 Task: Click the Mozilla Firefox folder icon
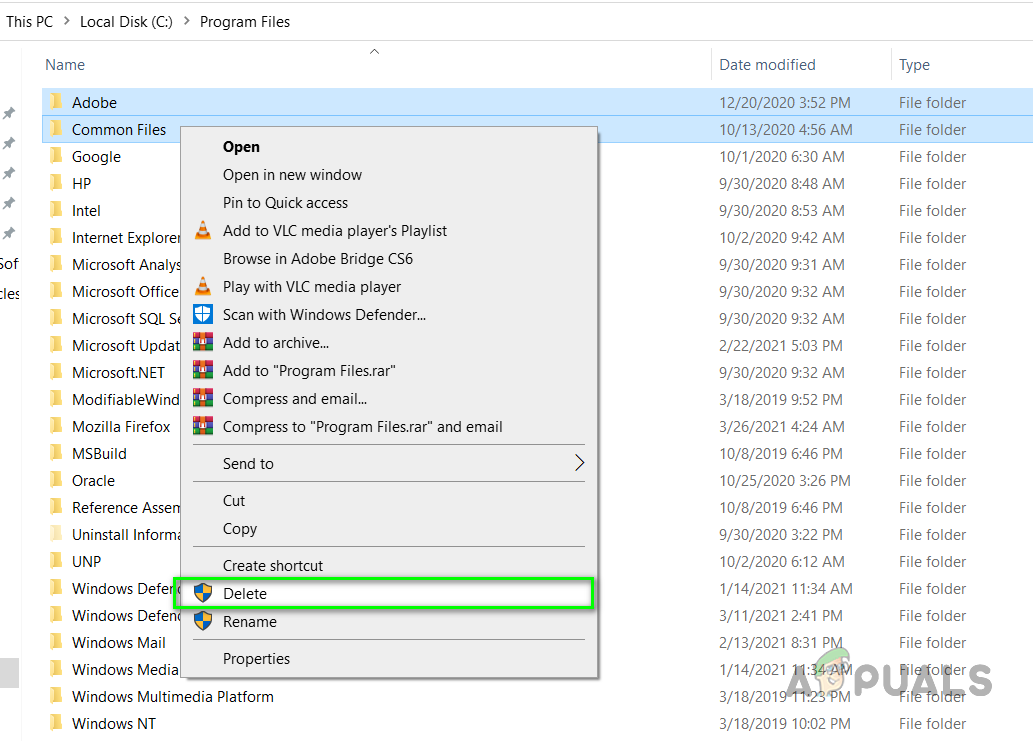point(57,426)
